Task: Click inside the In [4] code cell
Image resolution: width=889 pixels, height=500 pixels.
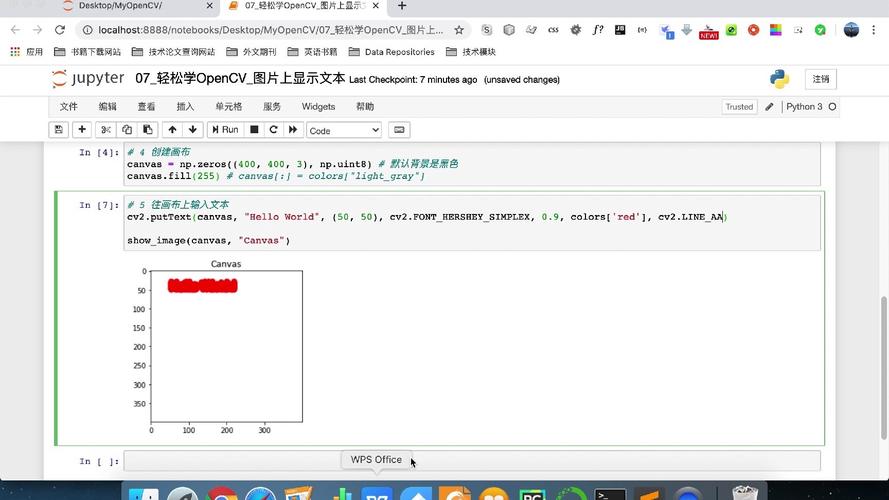Action: pos(472,164)
